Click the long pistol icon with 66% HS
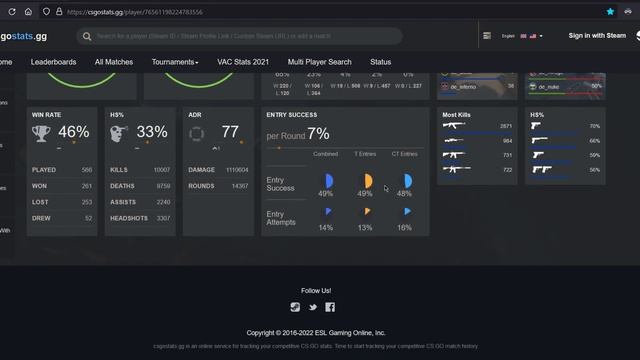 (x=539, y=140)
